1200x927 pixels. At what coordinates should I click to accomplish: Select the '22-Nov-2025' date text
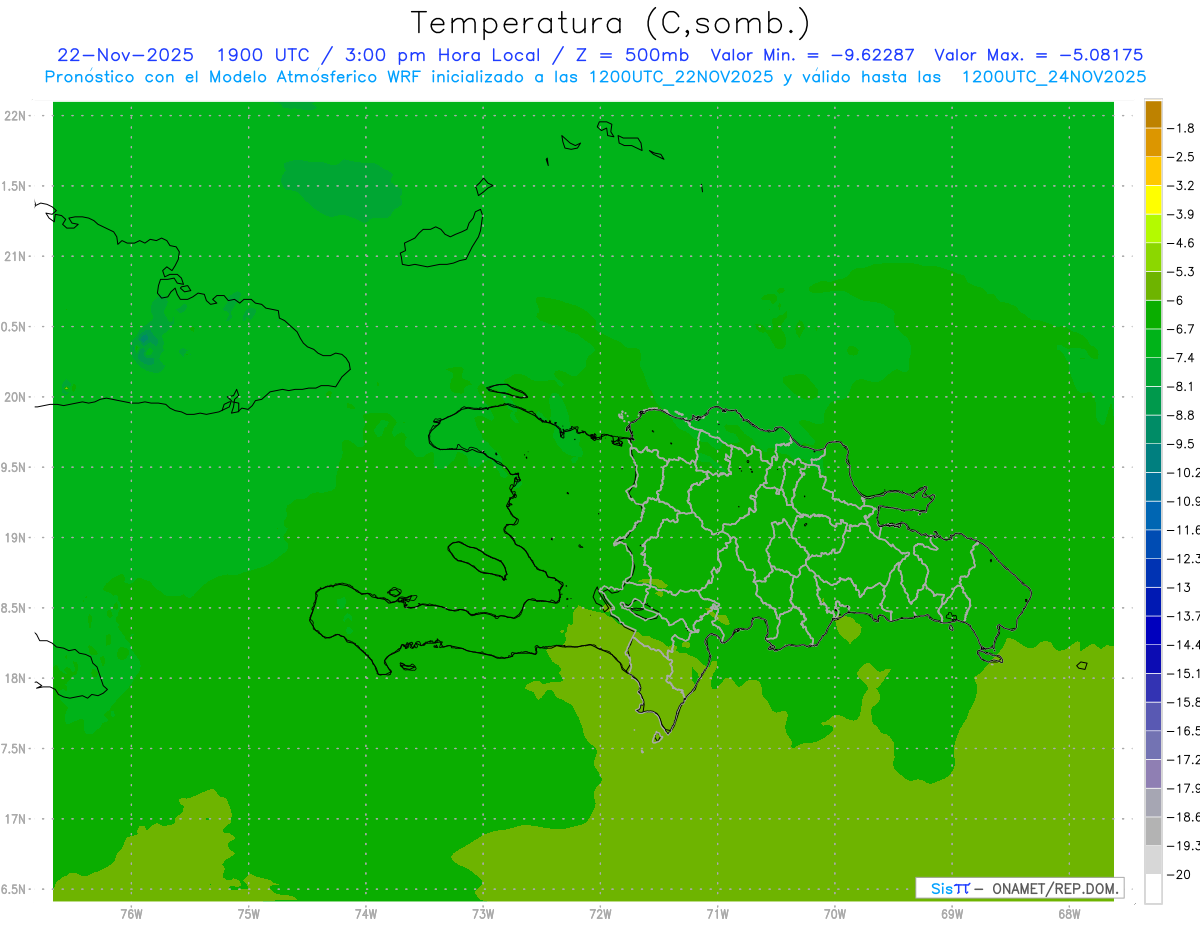click(125, 55)
